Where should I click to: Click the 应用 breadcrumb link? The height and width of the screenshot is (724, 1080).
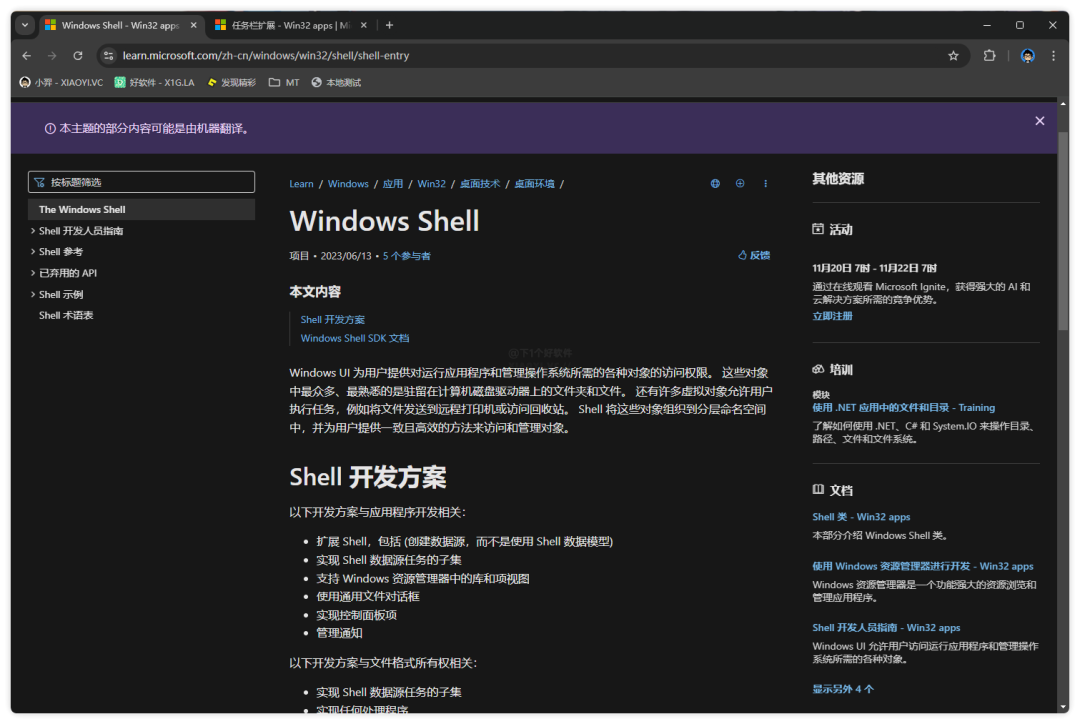(x=393, y=184)
